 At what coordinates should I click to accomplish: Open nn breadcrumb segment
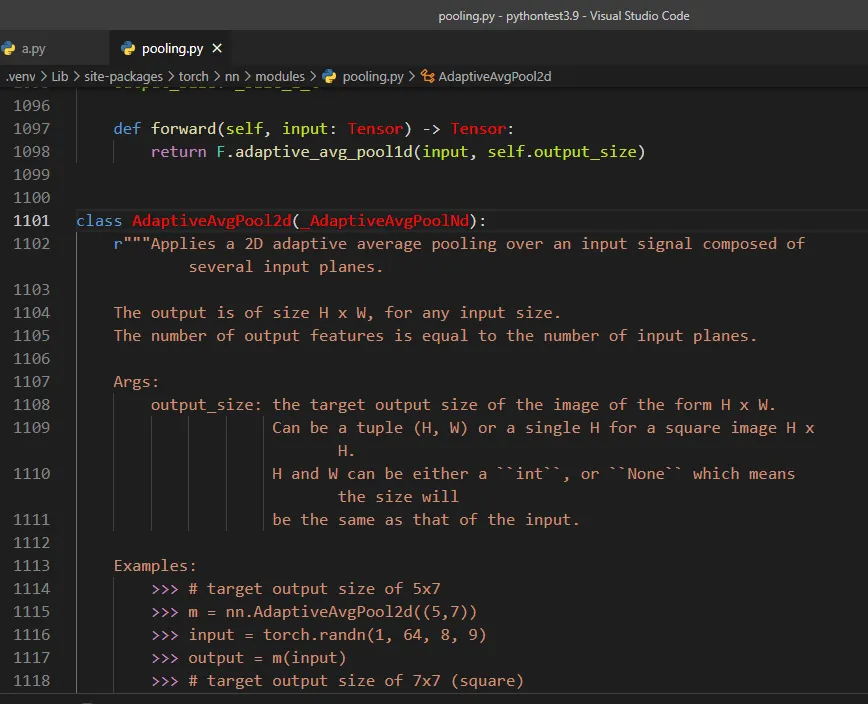coord(232,76)
